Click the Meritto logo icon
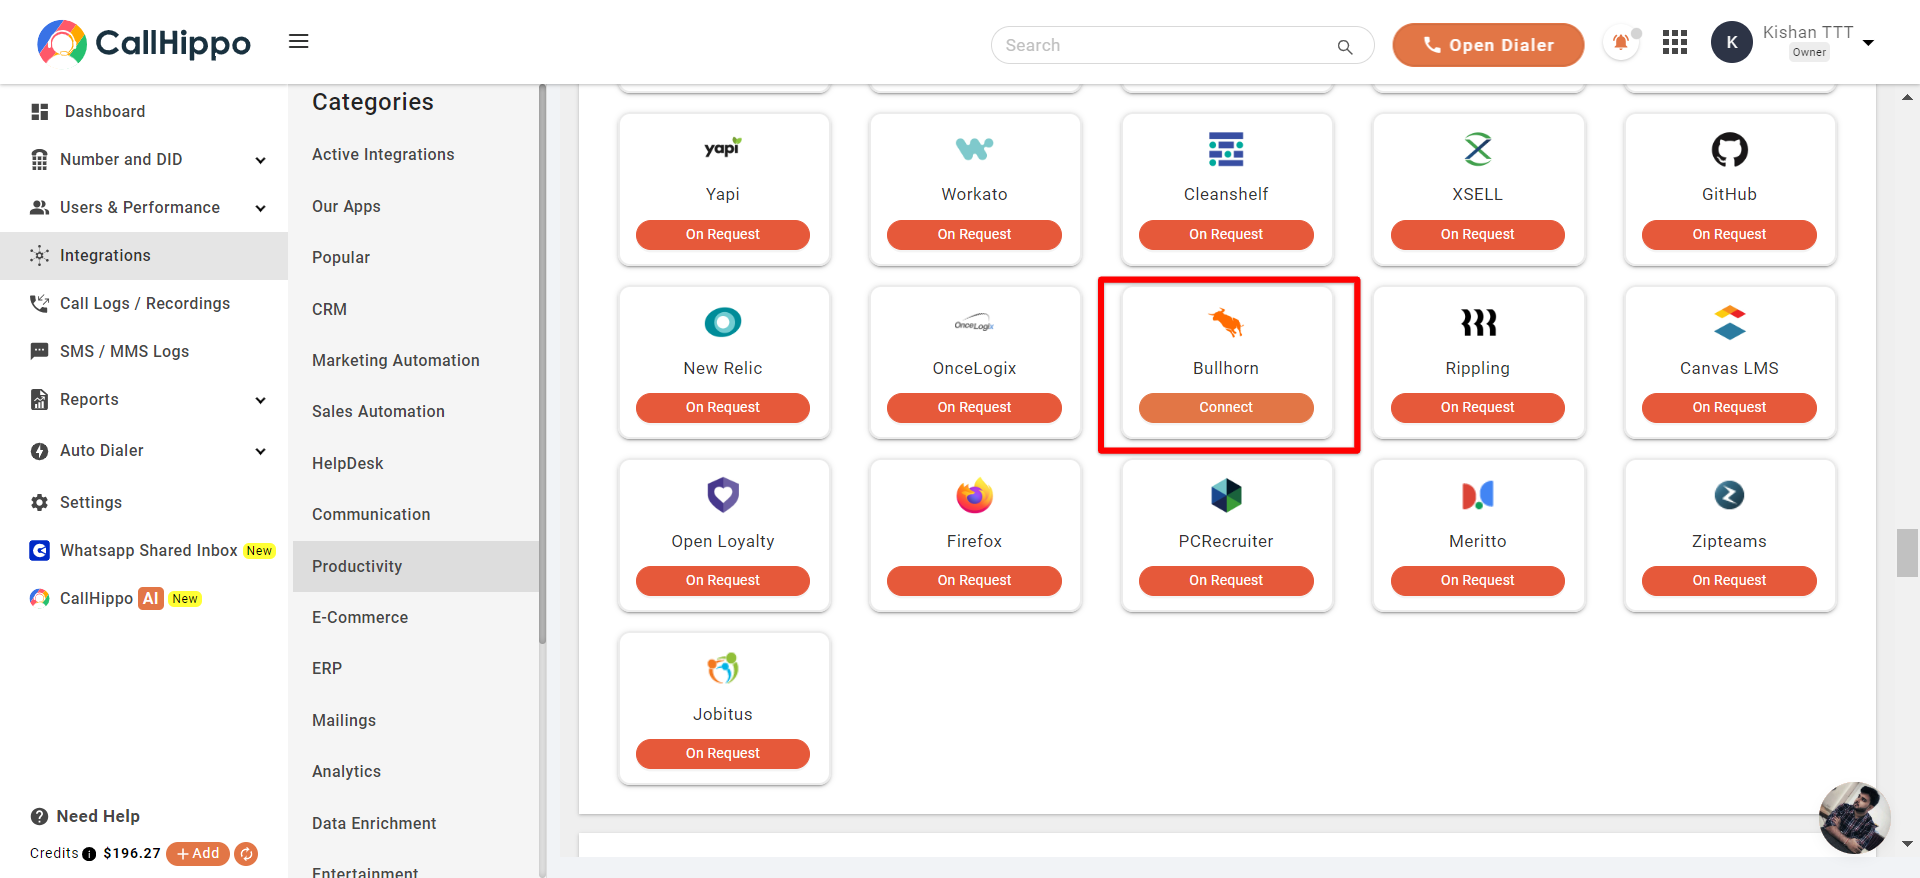The width and height of the screenshot is (1920, 878). [1478, 495]
